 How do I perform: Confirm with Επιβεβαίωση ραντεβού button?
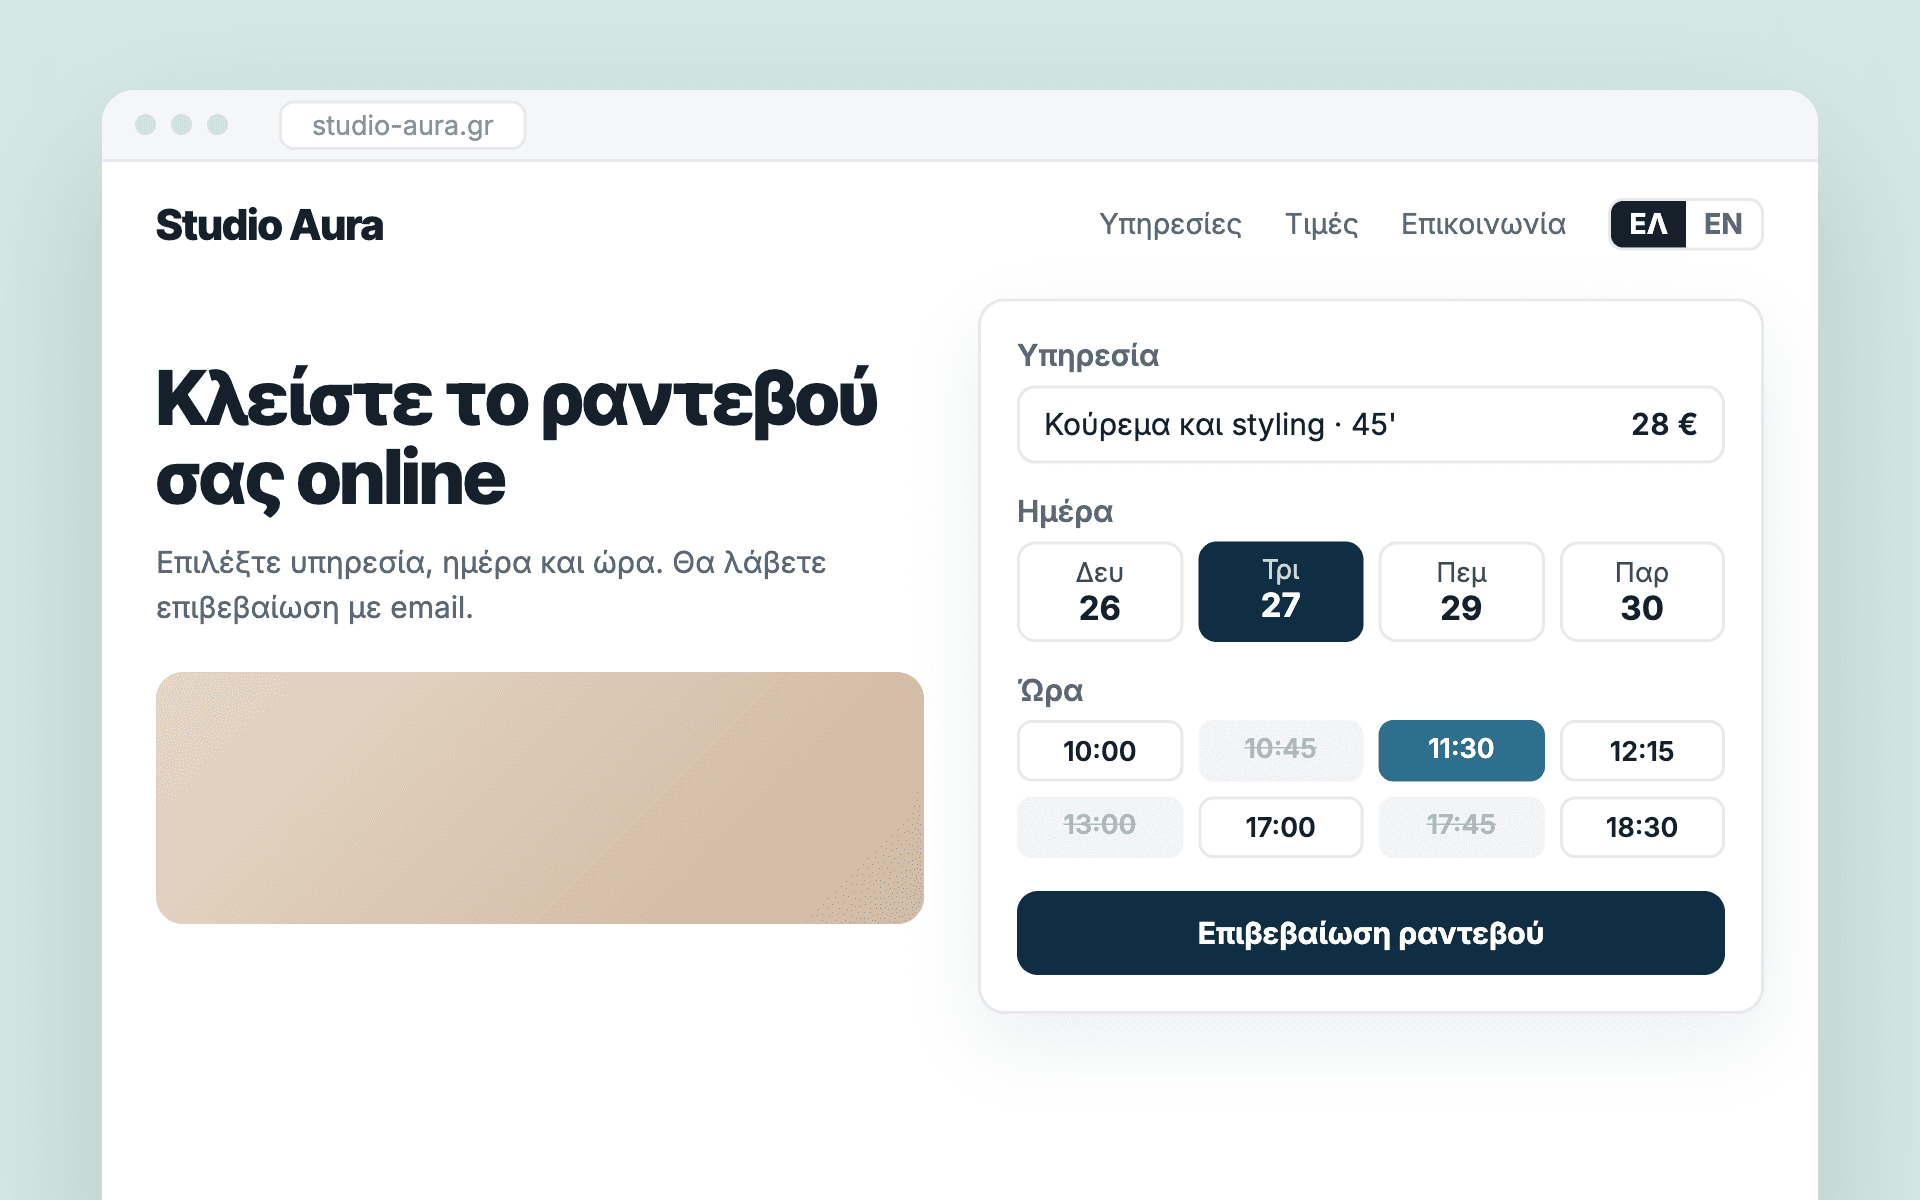[1370, 933]
